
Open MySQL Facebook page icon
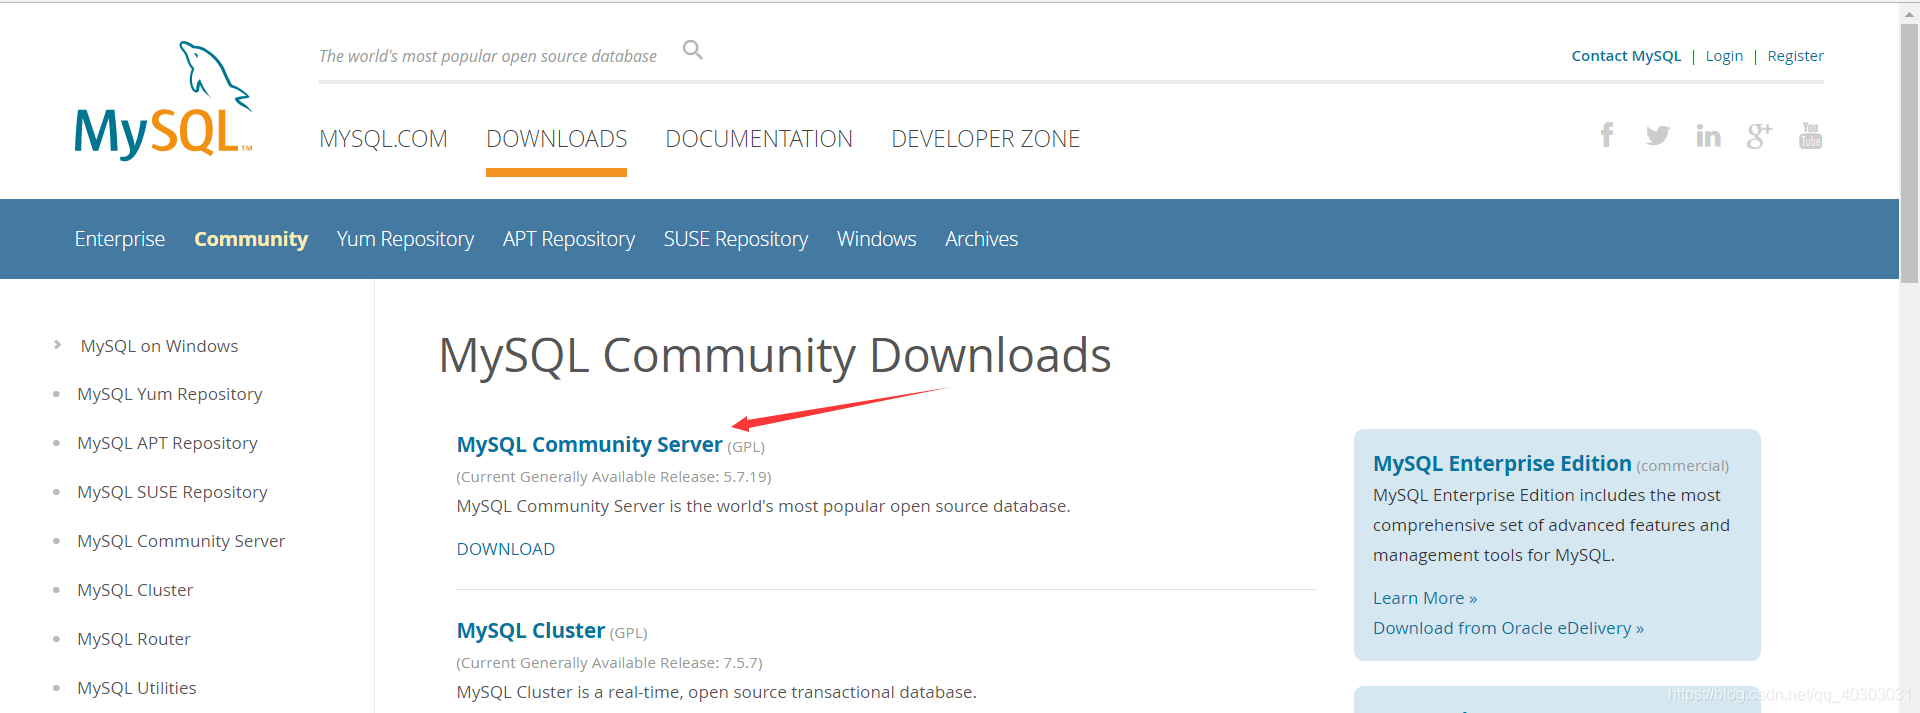[1607, 135]
